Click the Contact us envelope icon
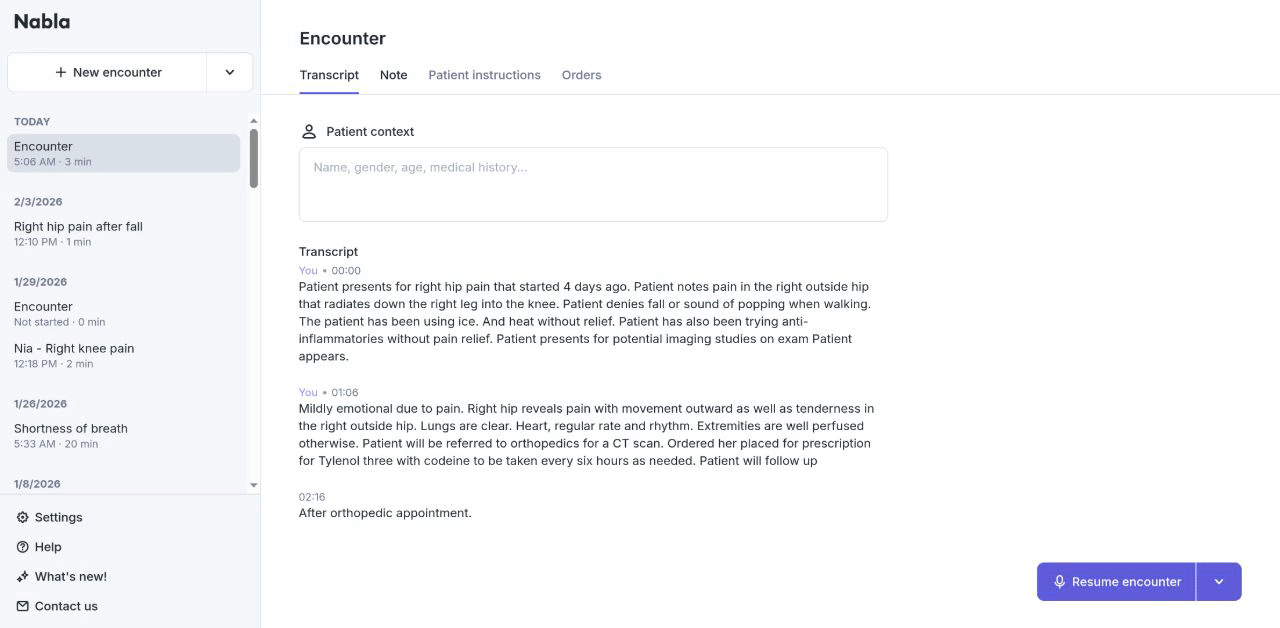 [x=23, y=606]
